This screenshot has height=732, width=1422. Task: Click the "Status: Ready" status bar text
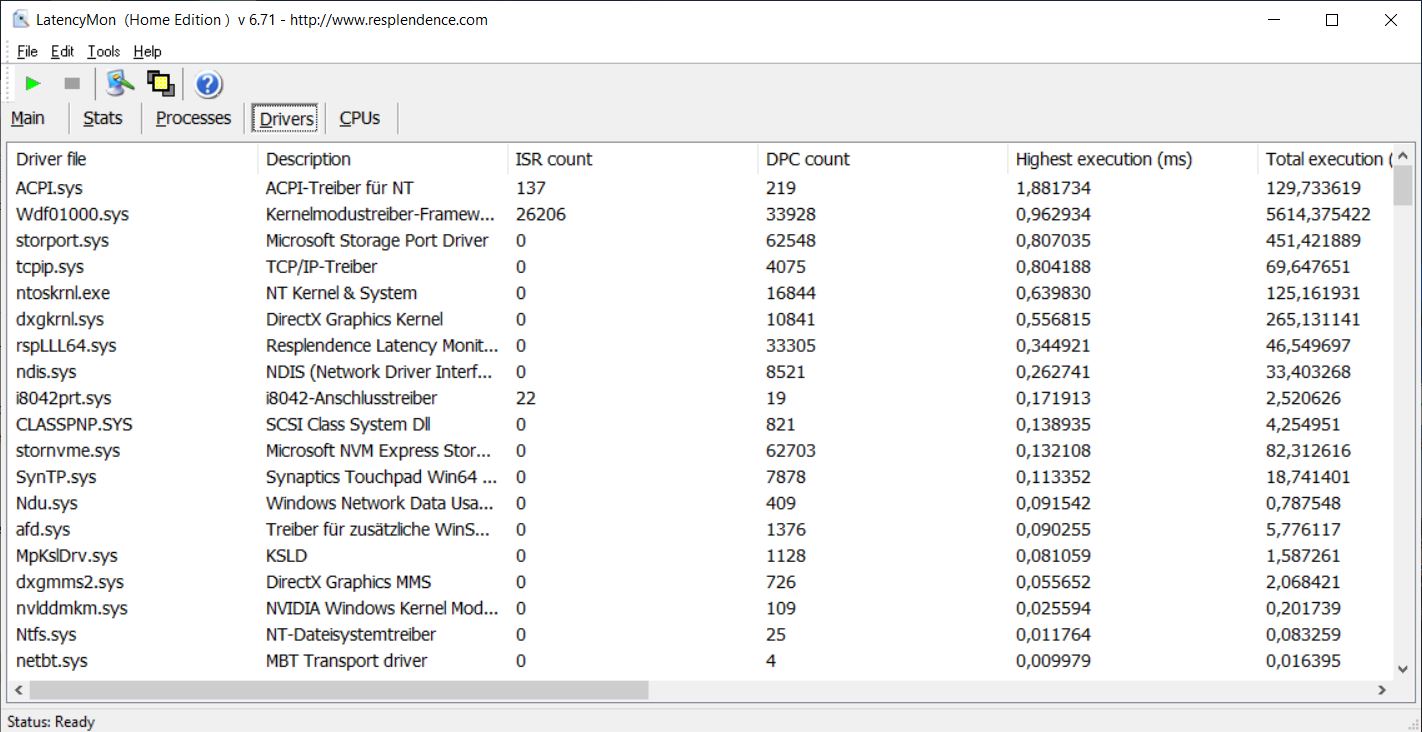coord(51,722)
